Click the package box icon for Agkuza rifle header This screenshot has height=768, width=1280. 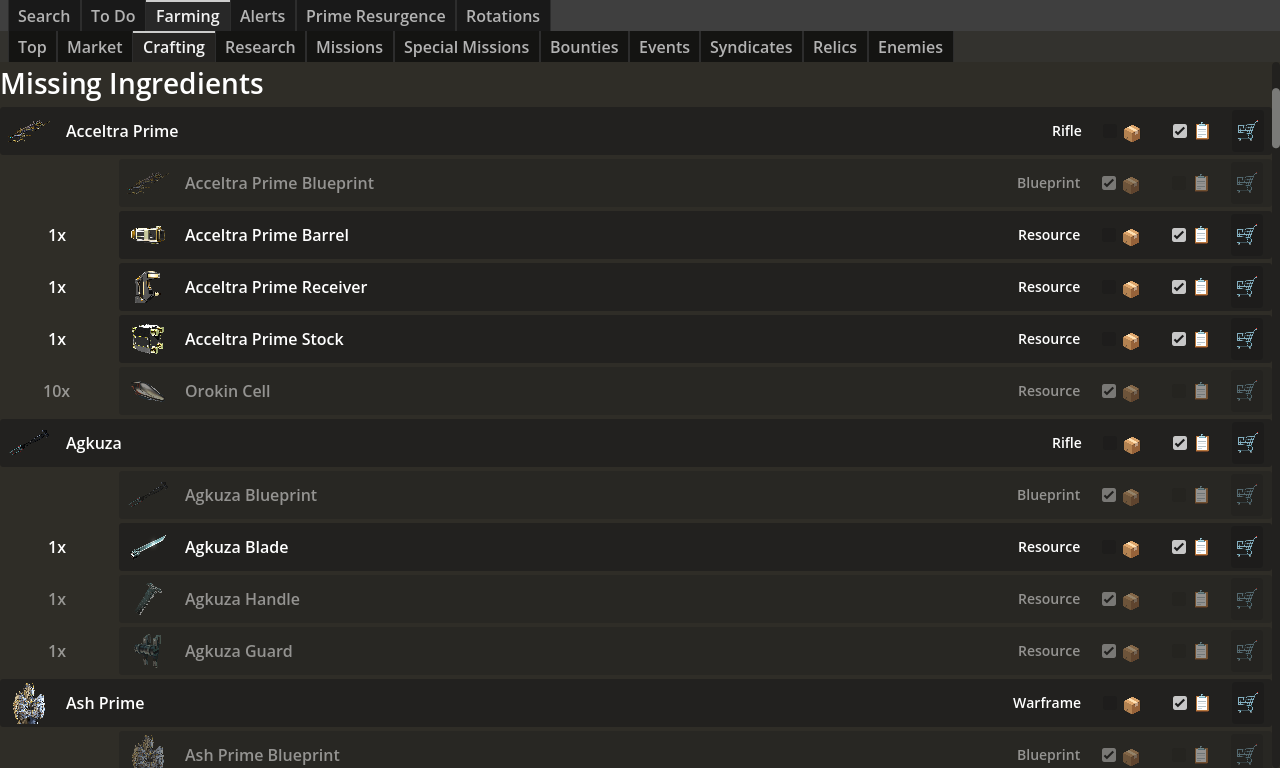coord(1132,445)
